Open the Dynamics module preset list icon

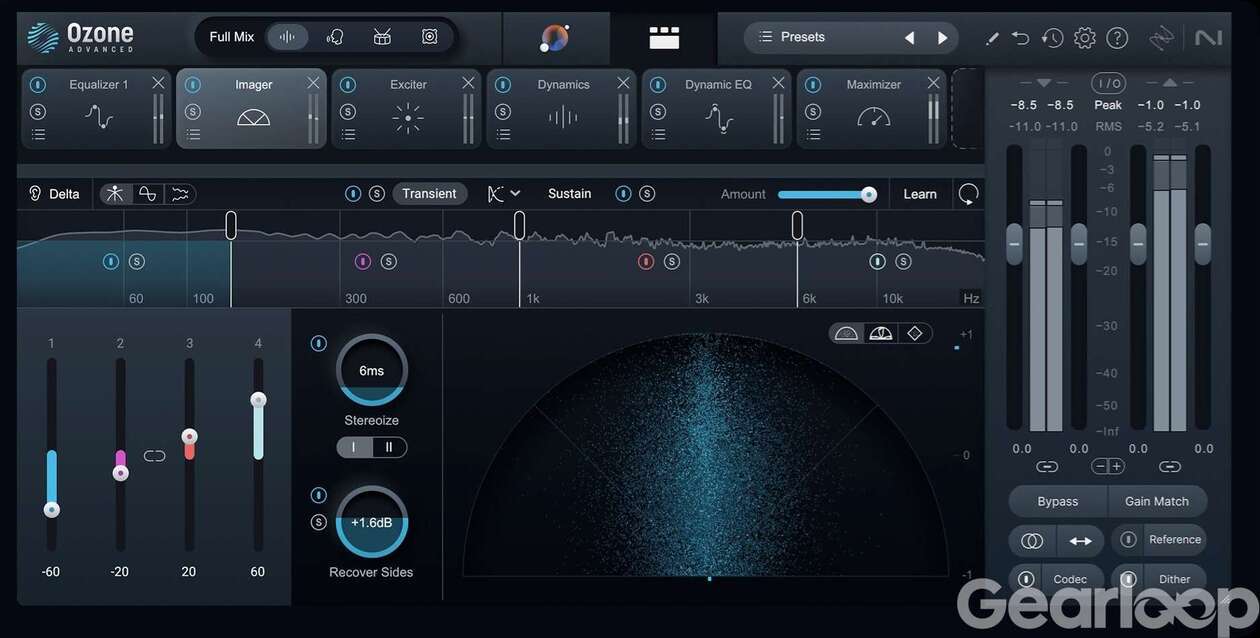[503, 134]
